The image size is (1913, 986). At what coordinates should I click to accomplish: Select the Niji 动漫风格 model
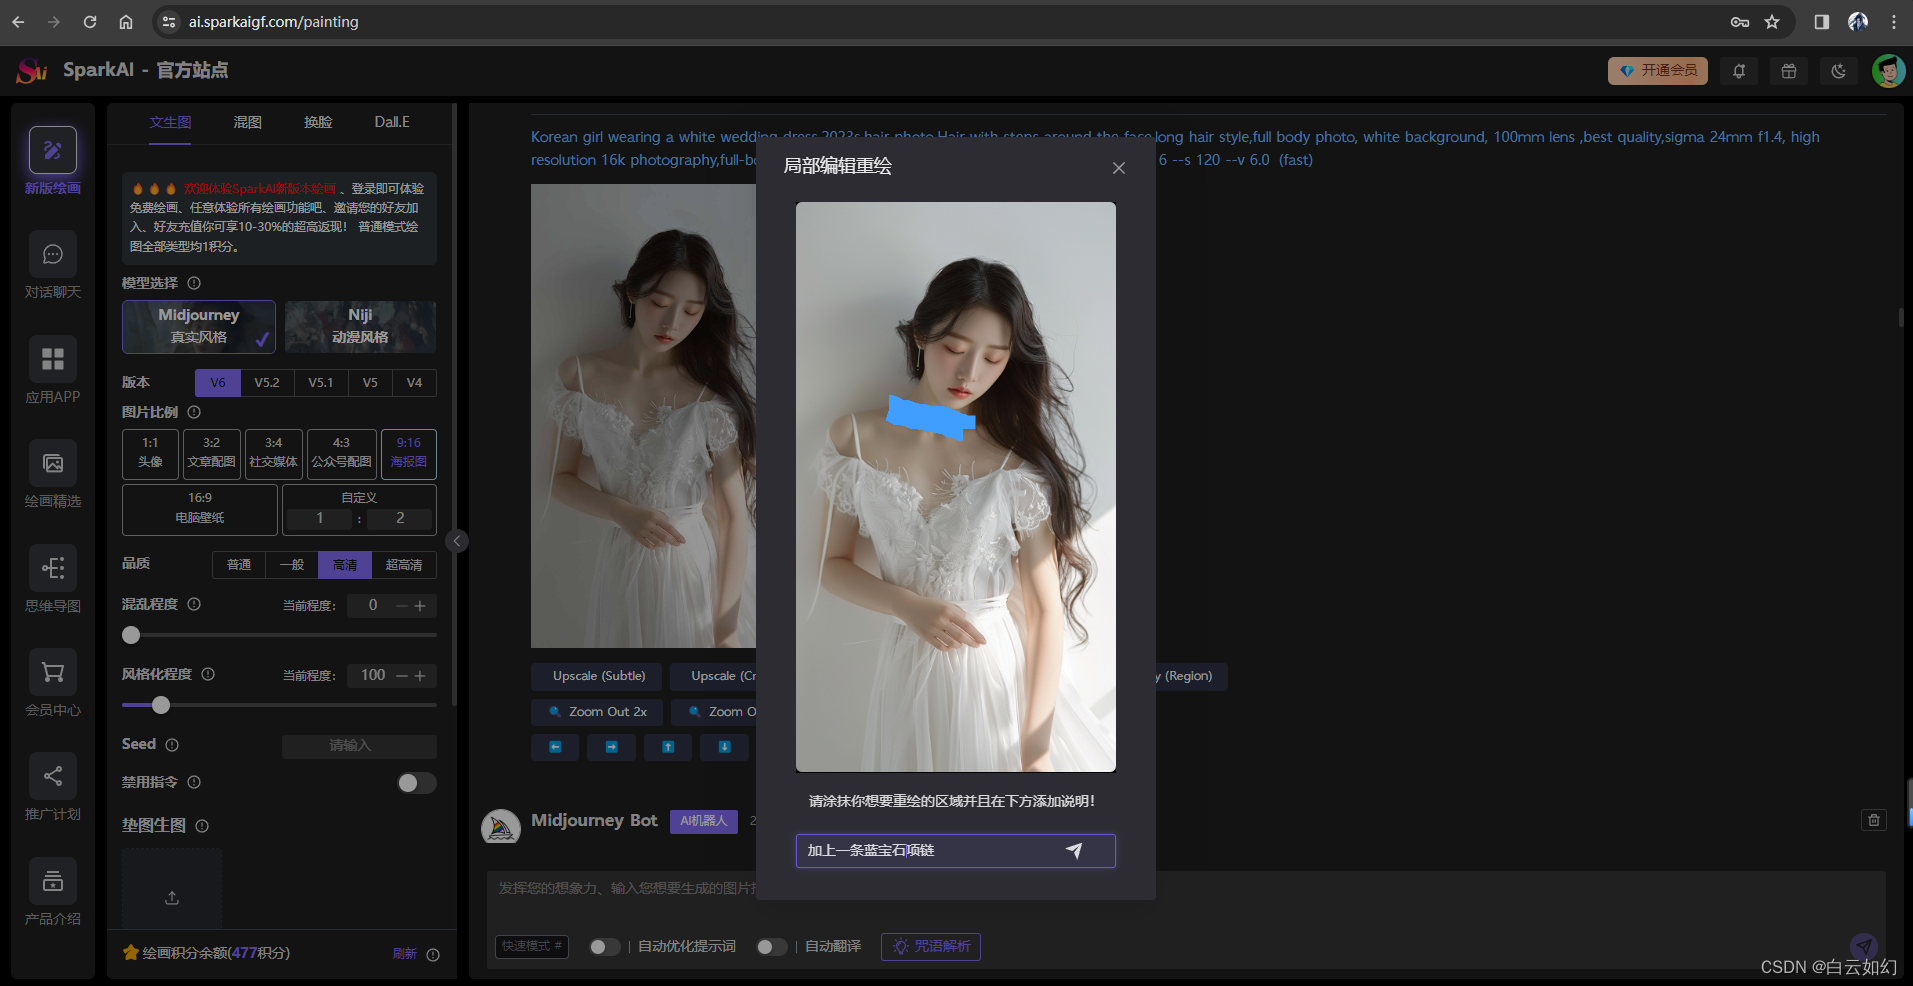(x=360, y=327)
